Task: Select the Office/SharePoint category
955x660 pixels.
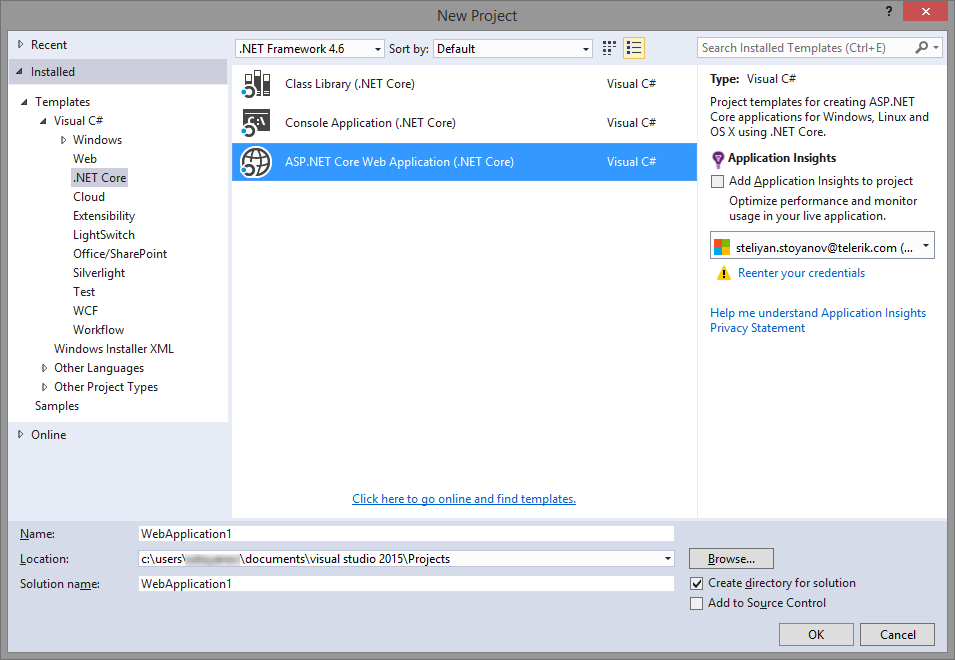Action: pyautogui.click(x=120, y=254)
